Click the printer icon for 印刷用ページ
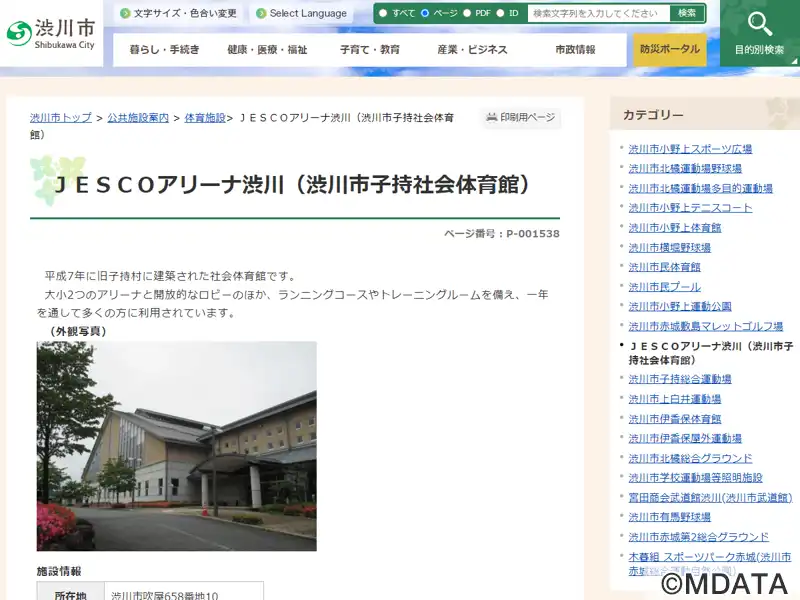Viewport: 800px width, 600px height. (x=491, y=117)
